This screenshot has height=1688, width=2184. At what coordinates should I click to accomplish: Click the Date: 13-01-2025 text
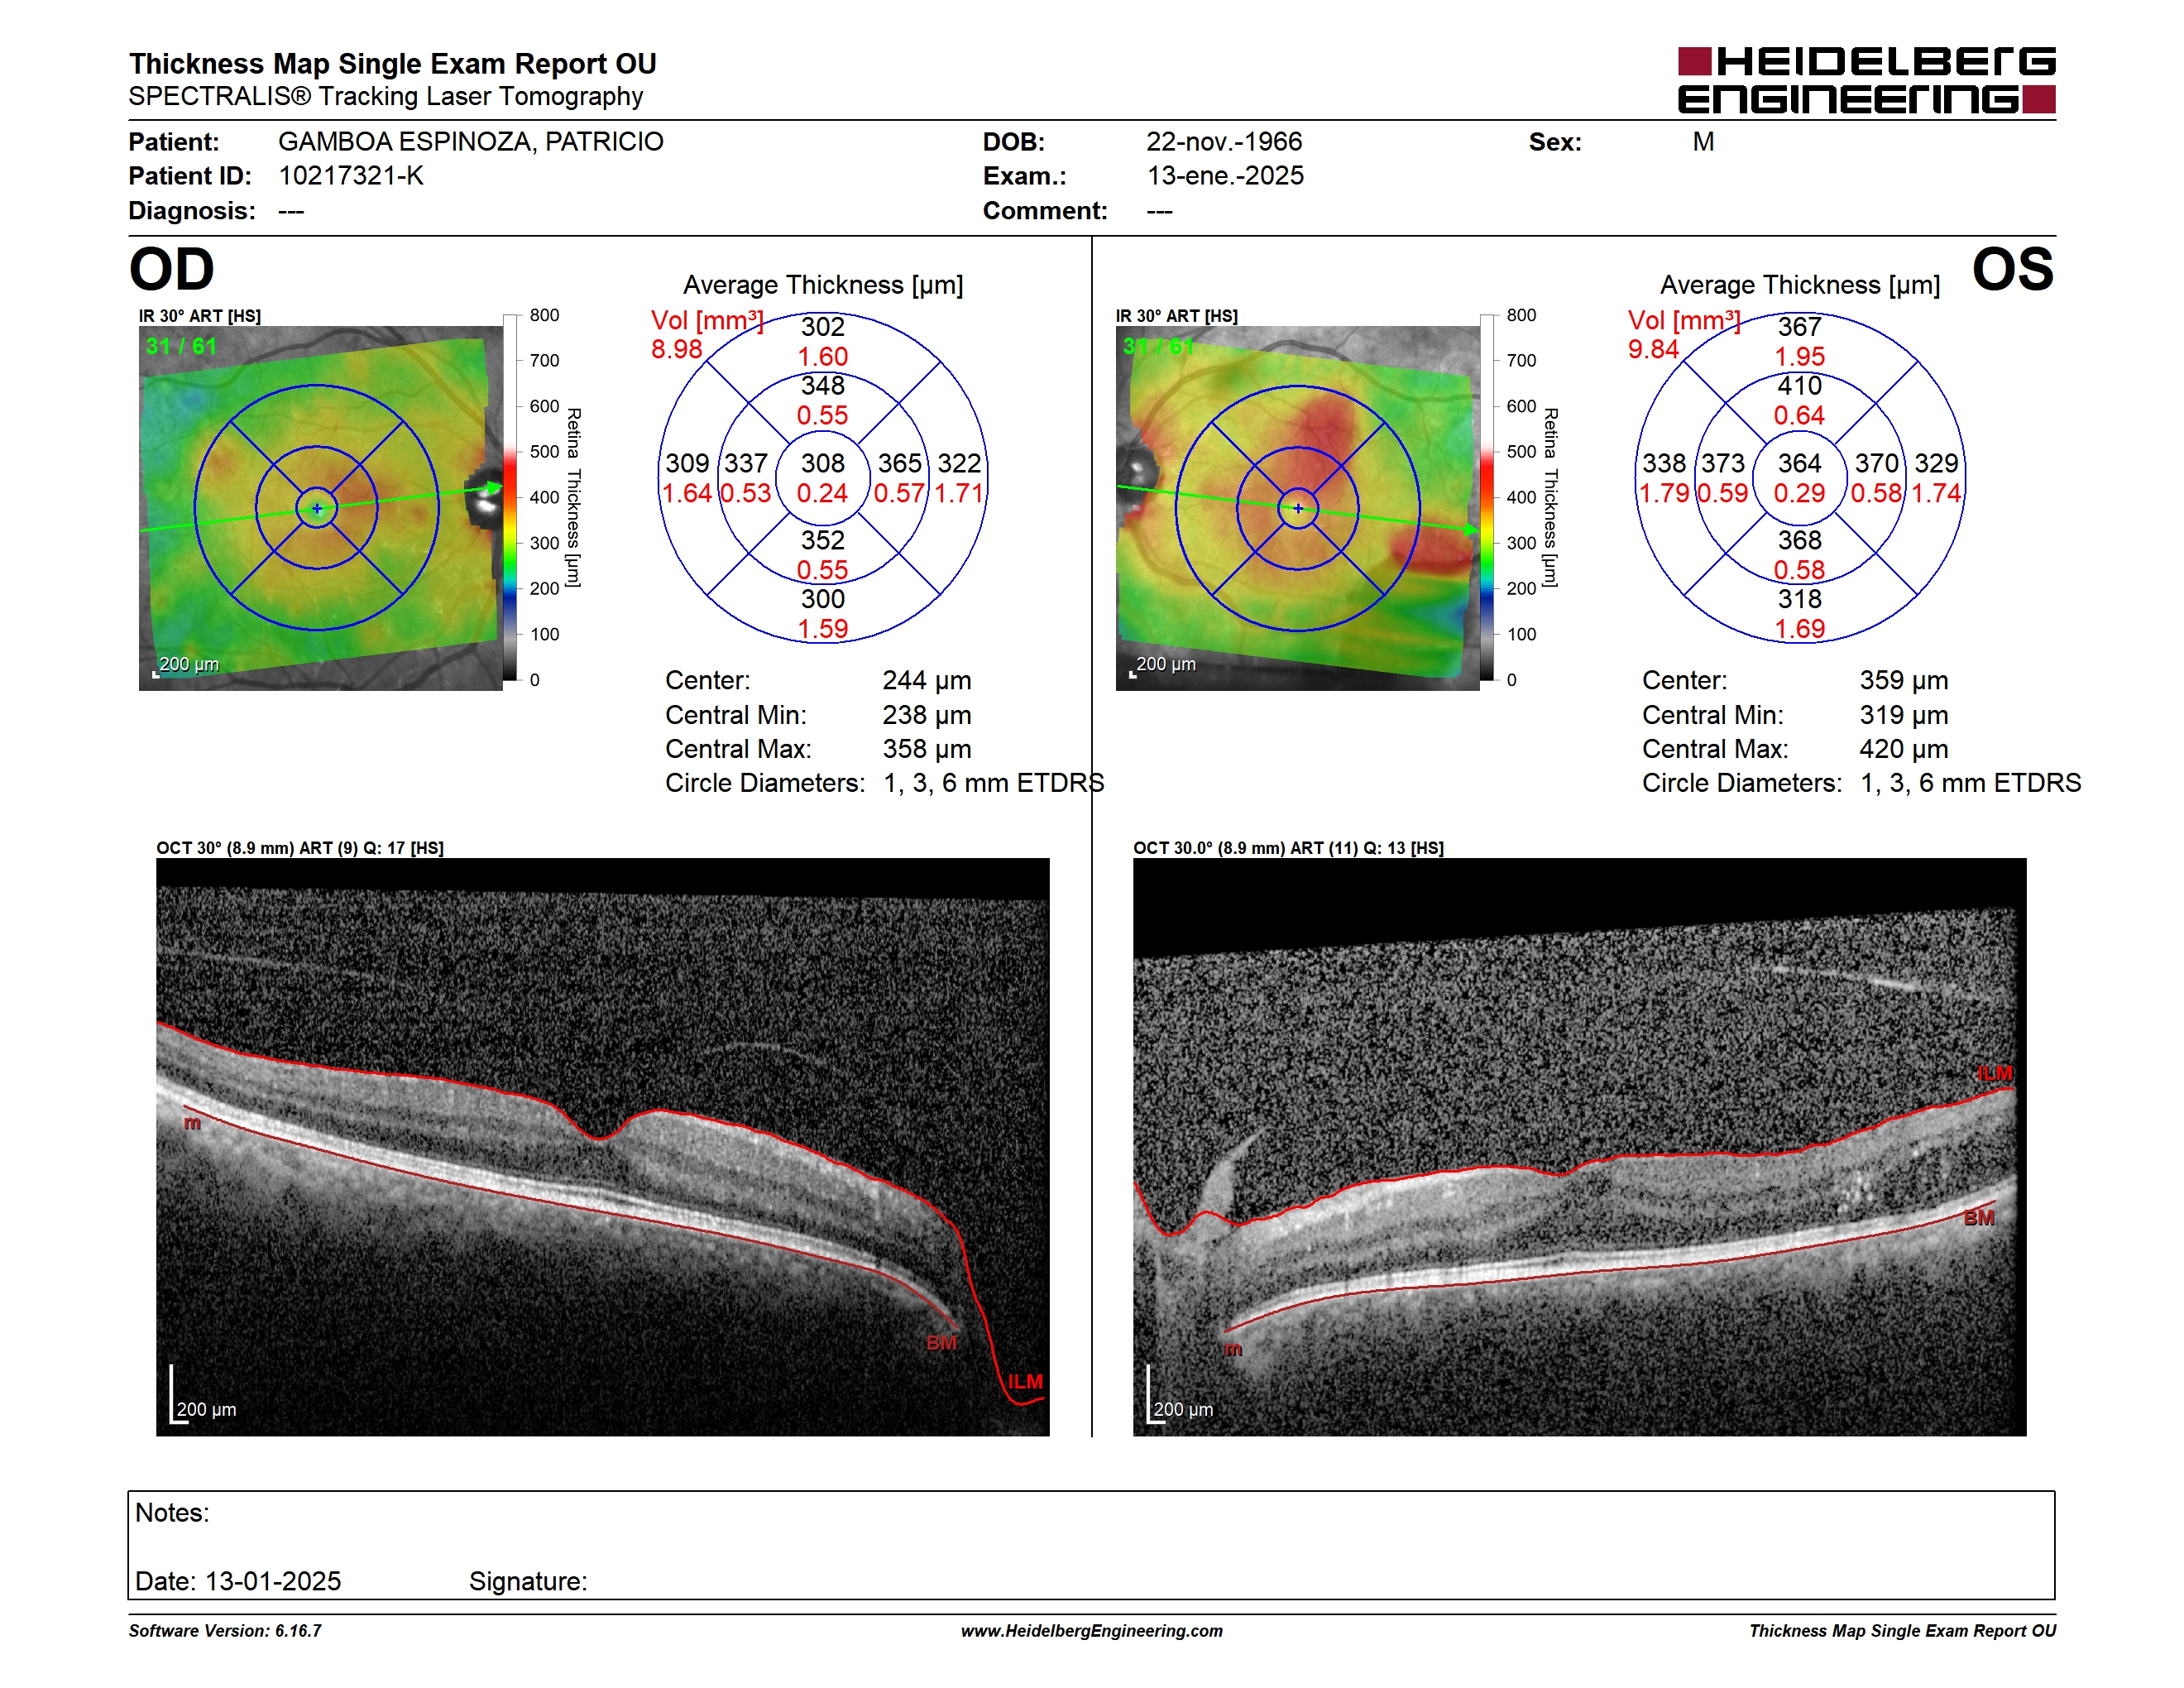238,1581
